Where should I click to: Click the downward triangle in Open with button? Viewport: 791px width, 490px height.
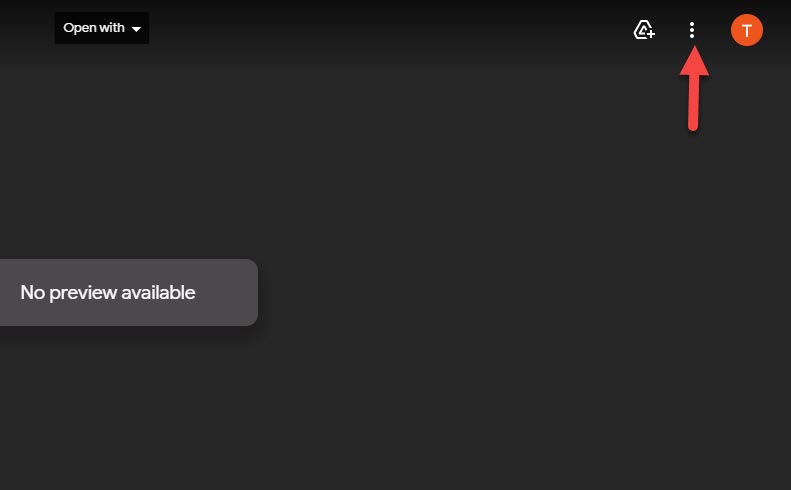coord(136,29)
